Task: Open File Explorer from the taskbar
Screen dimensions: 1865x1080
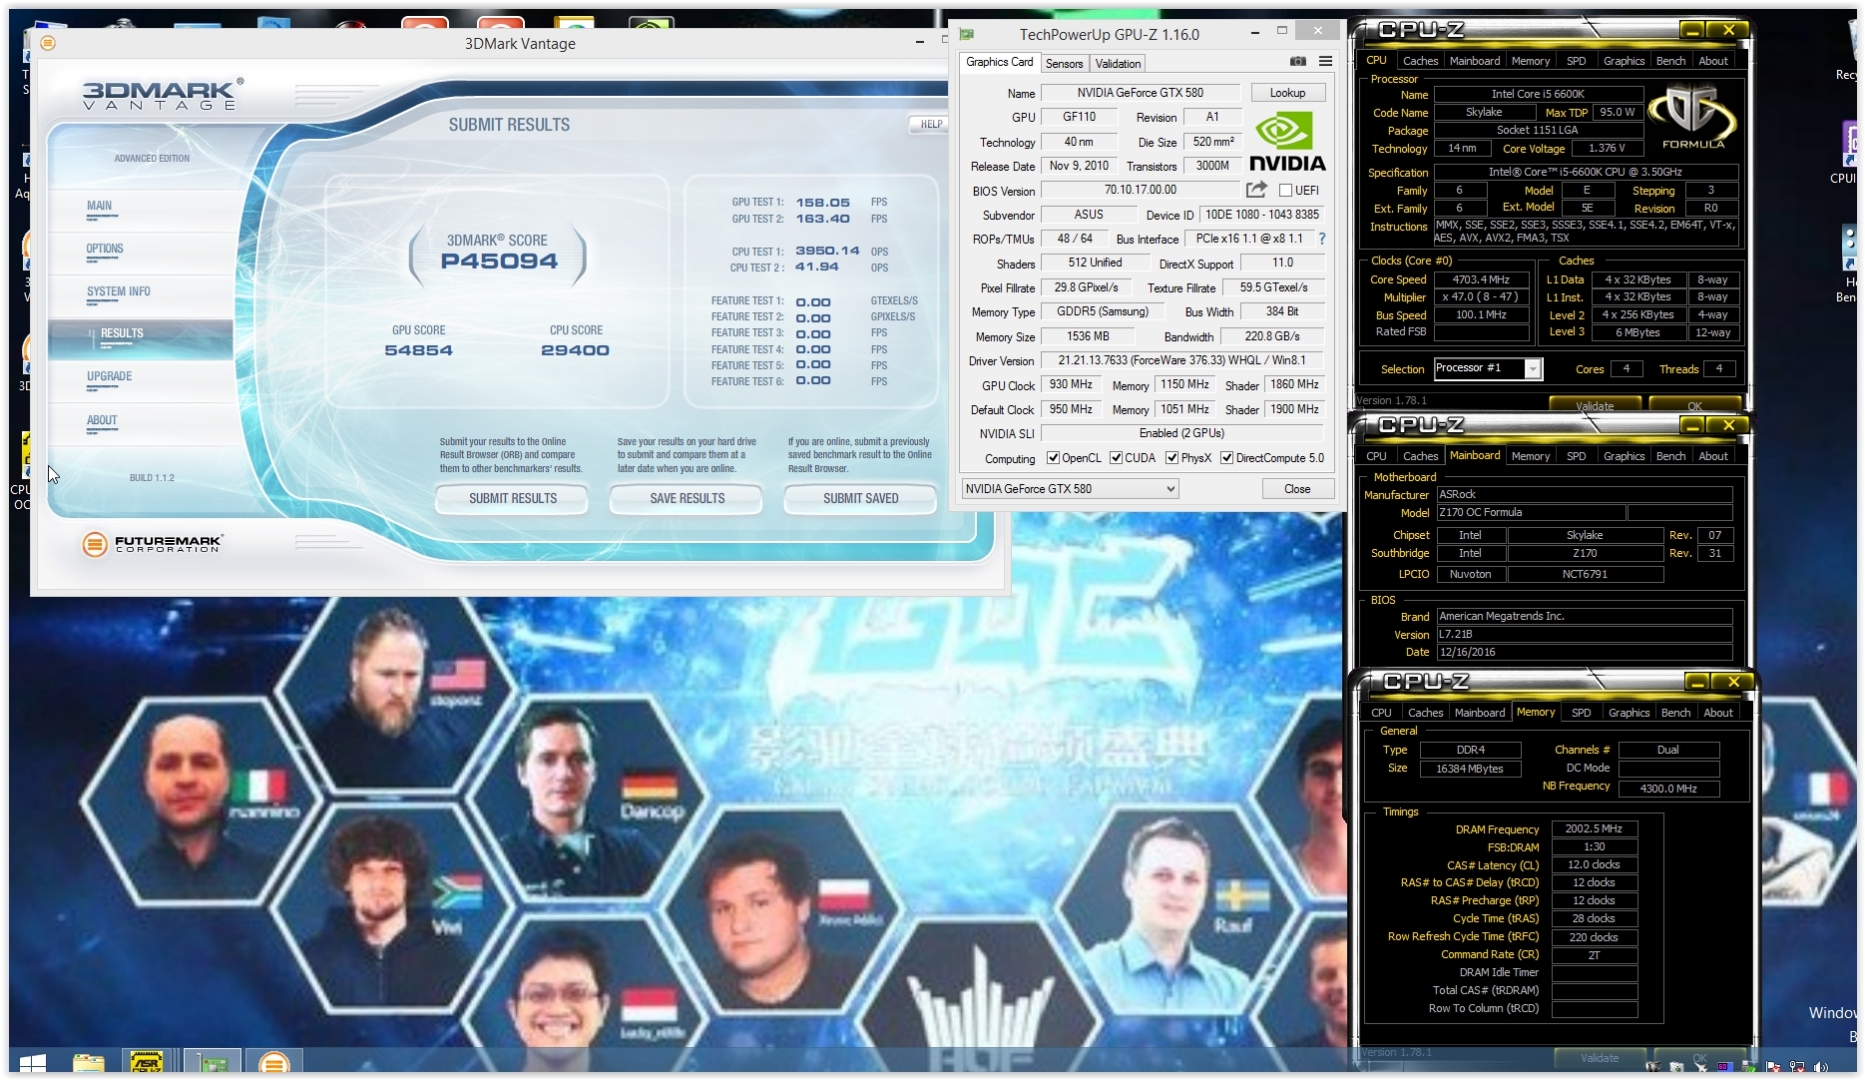Action: click(89, 1063)
